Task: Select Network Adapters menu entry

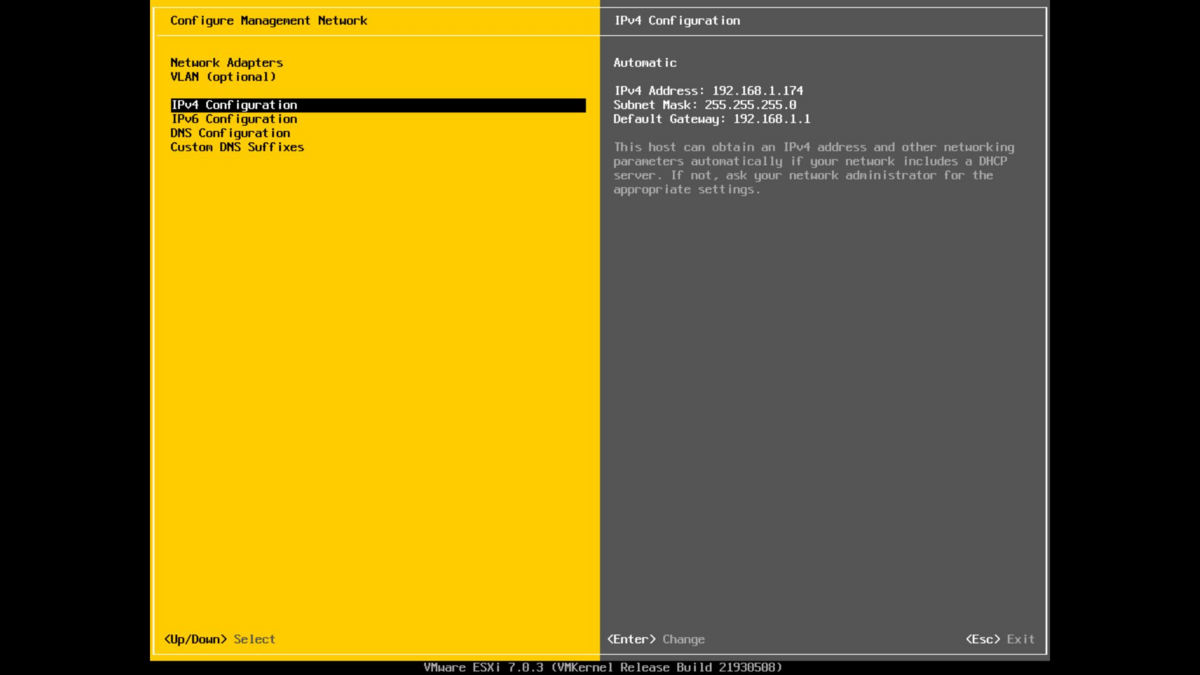Action: tap(227, 63)
